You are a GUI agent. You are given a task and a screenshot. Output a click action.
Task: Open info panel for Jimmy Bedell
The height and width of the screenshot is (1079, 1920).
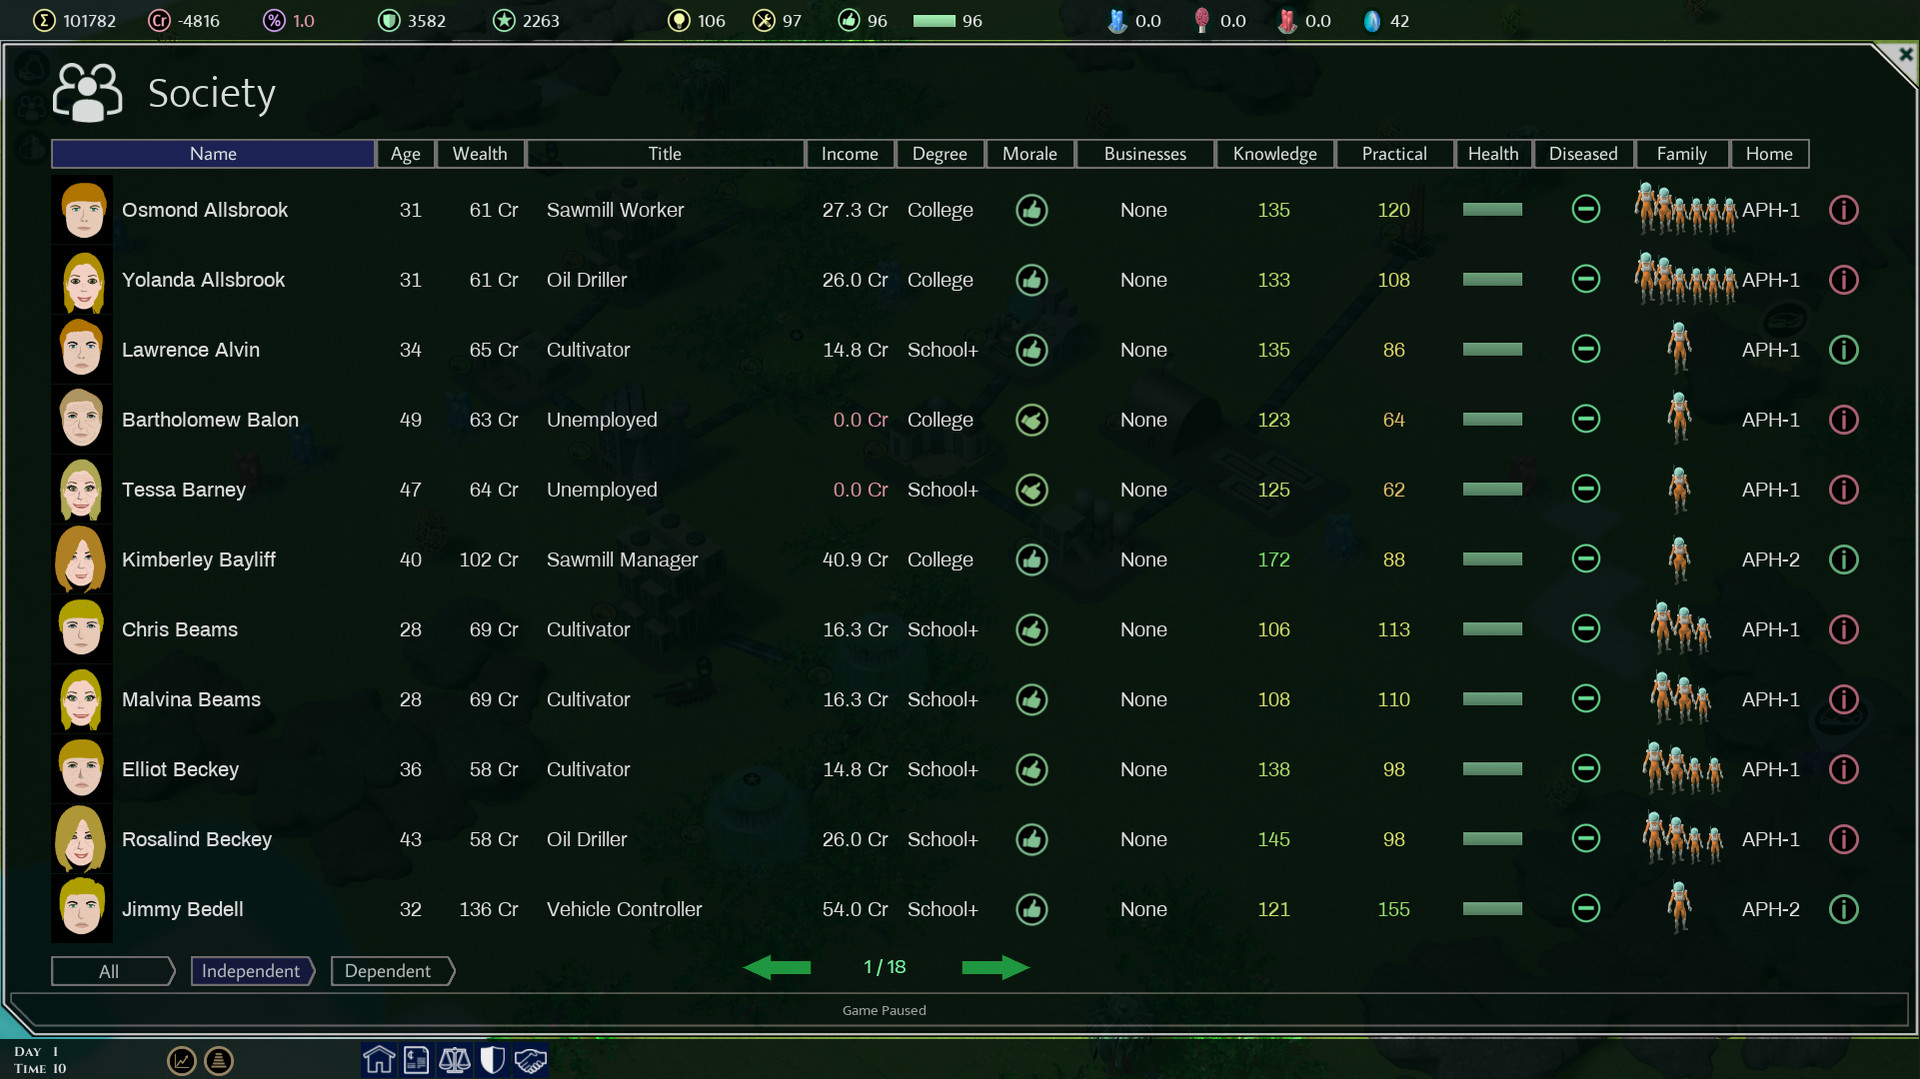click(1844, 909)
